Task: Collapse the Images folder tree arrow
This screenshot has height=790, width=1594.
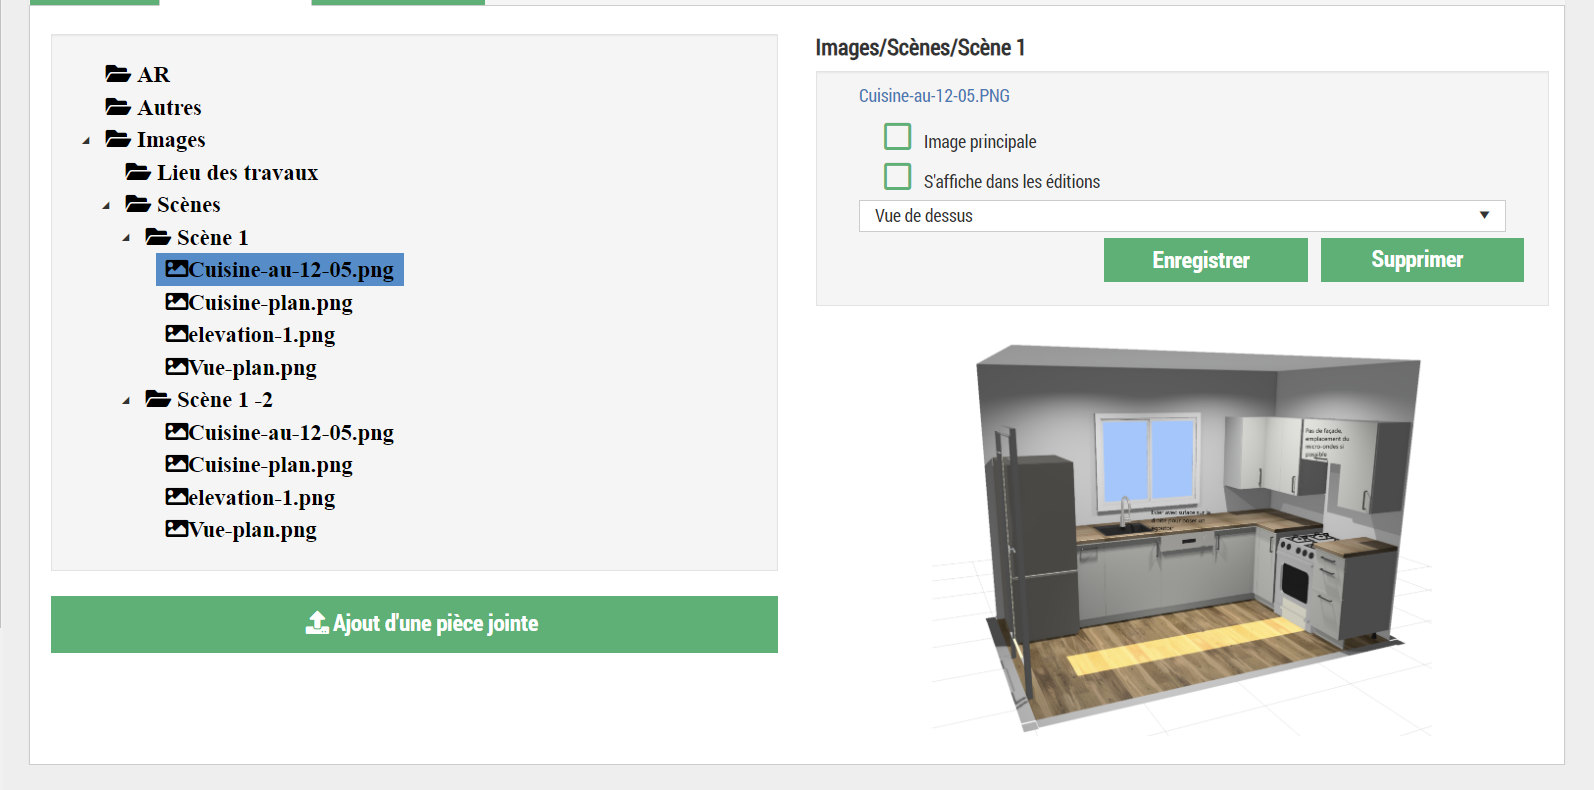Action: tap(86, 141)
